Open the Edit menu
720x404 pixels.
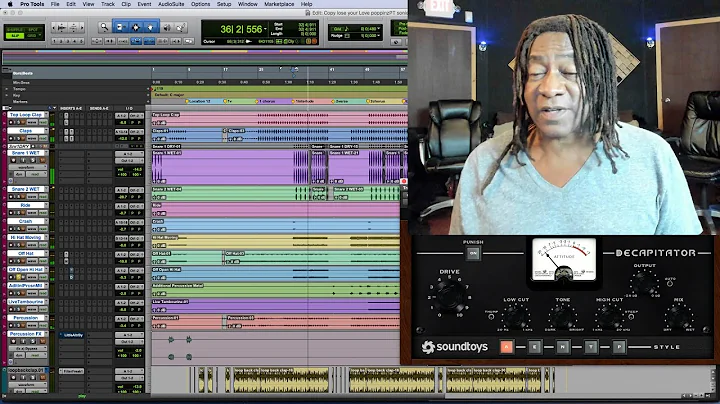[71, 4]
